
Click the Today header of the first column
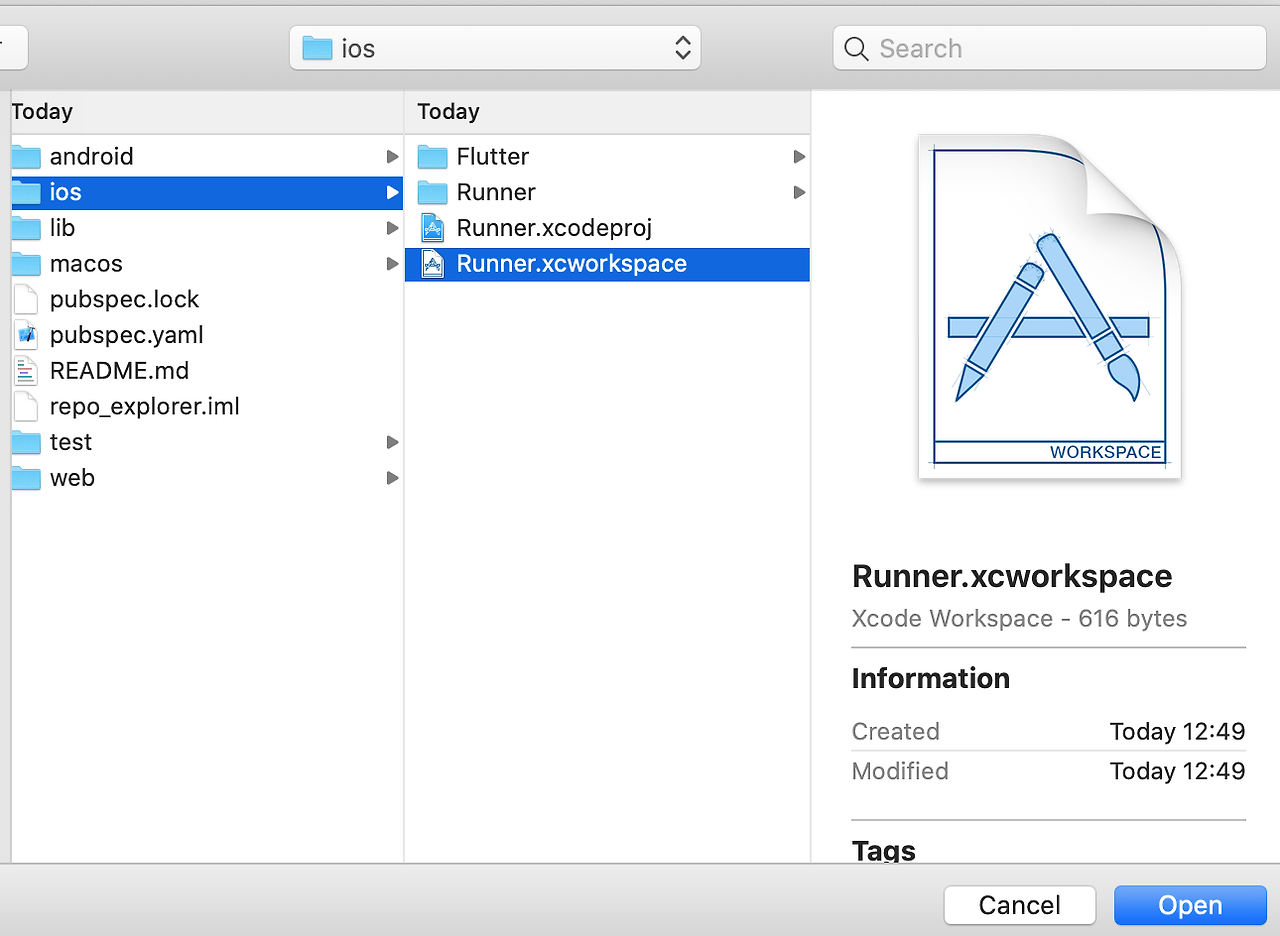(42, 112)
